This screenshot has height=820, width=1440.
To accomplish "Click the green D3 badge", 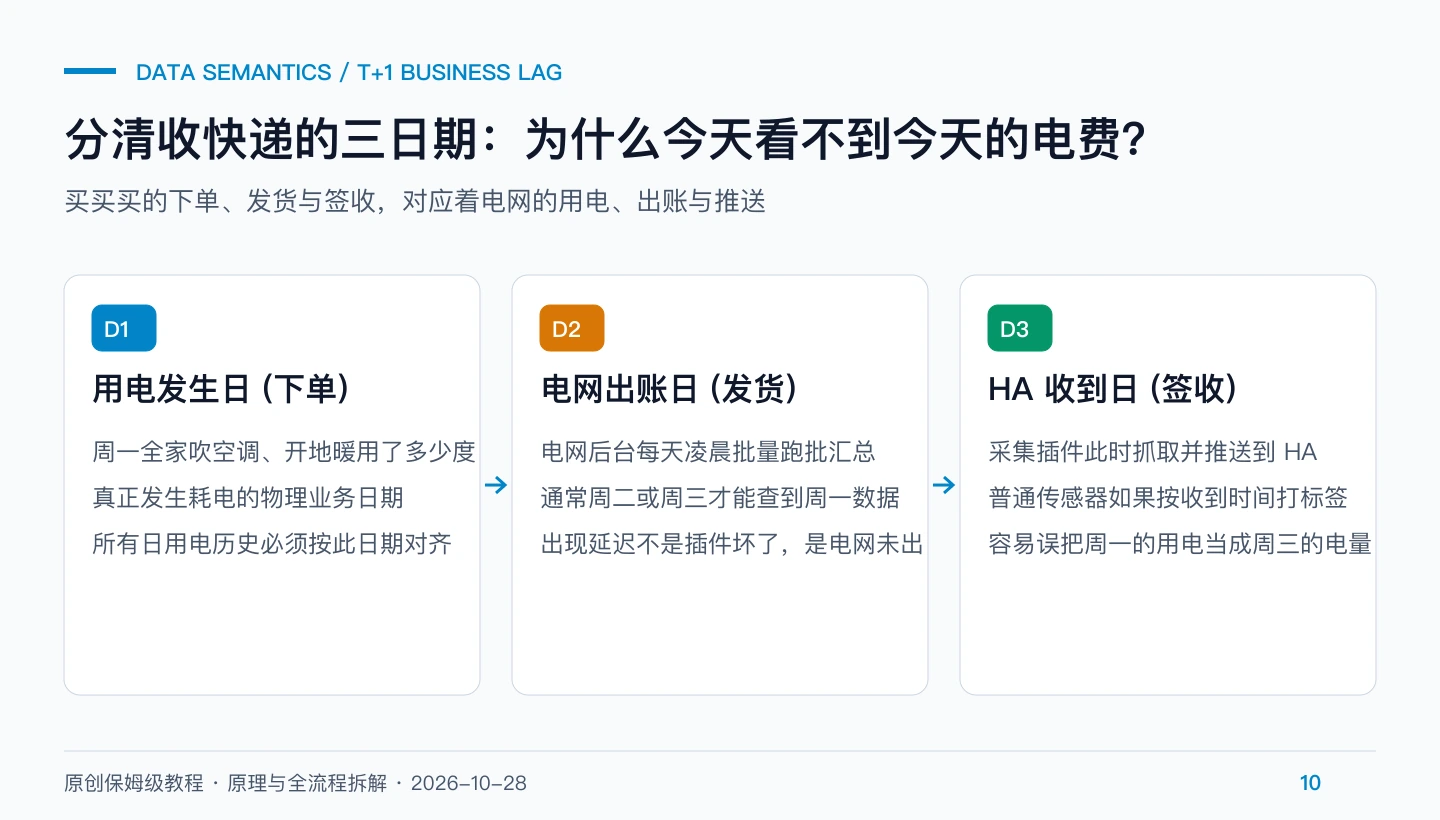I will coord(1020,328).
